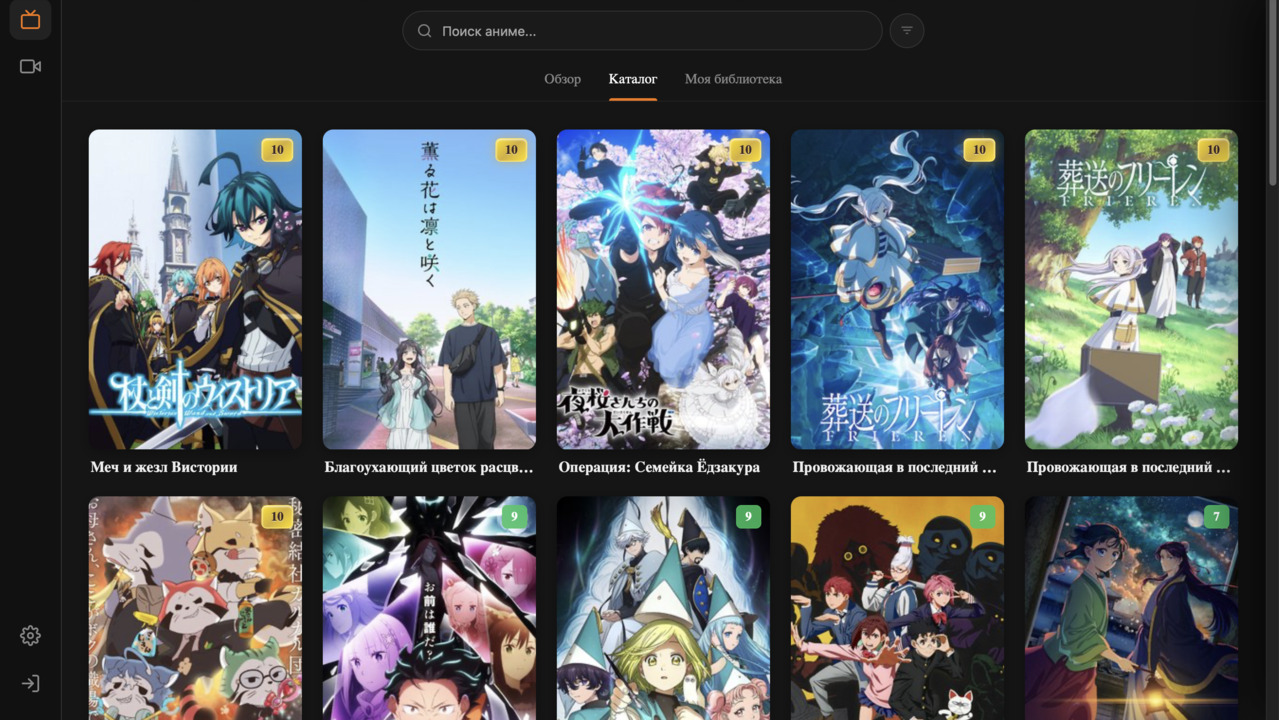The width and height of the screenshot is (1279, 720).
Task: Open the Меч и жезл Вистории poster
Action: pyautogui.click(x=195, y=289)
